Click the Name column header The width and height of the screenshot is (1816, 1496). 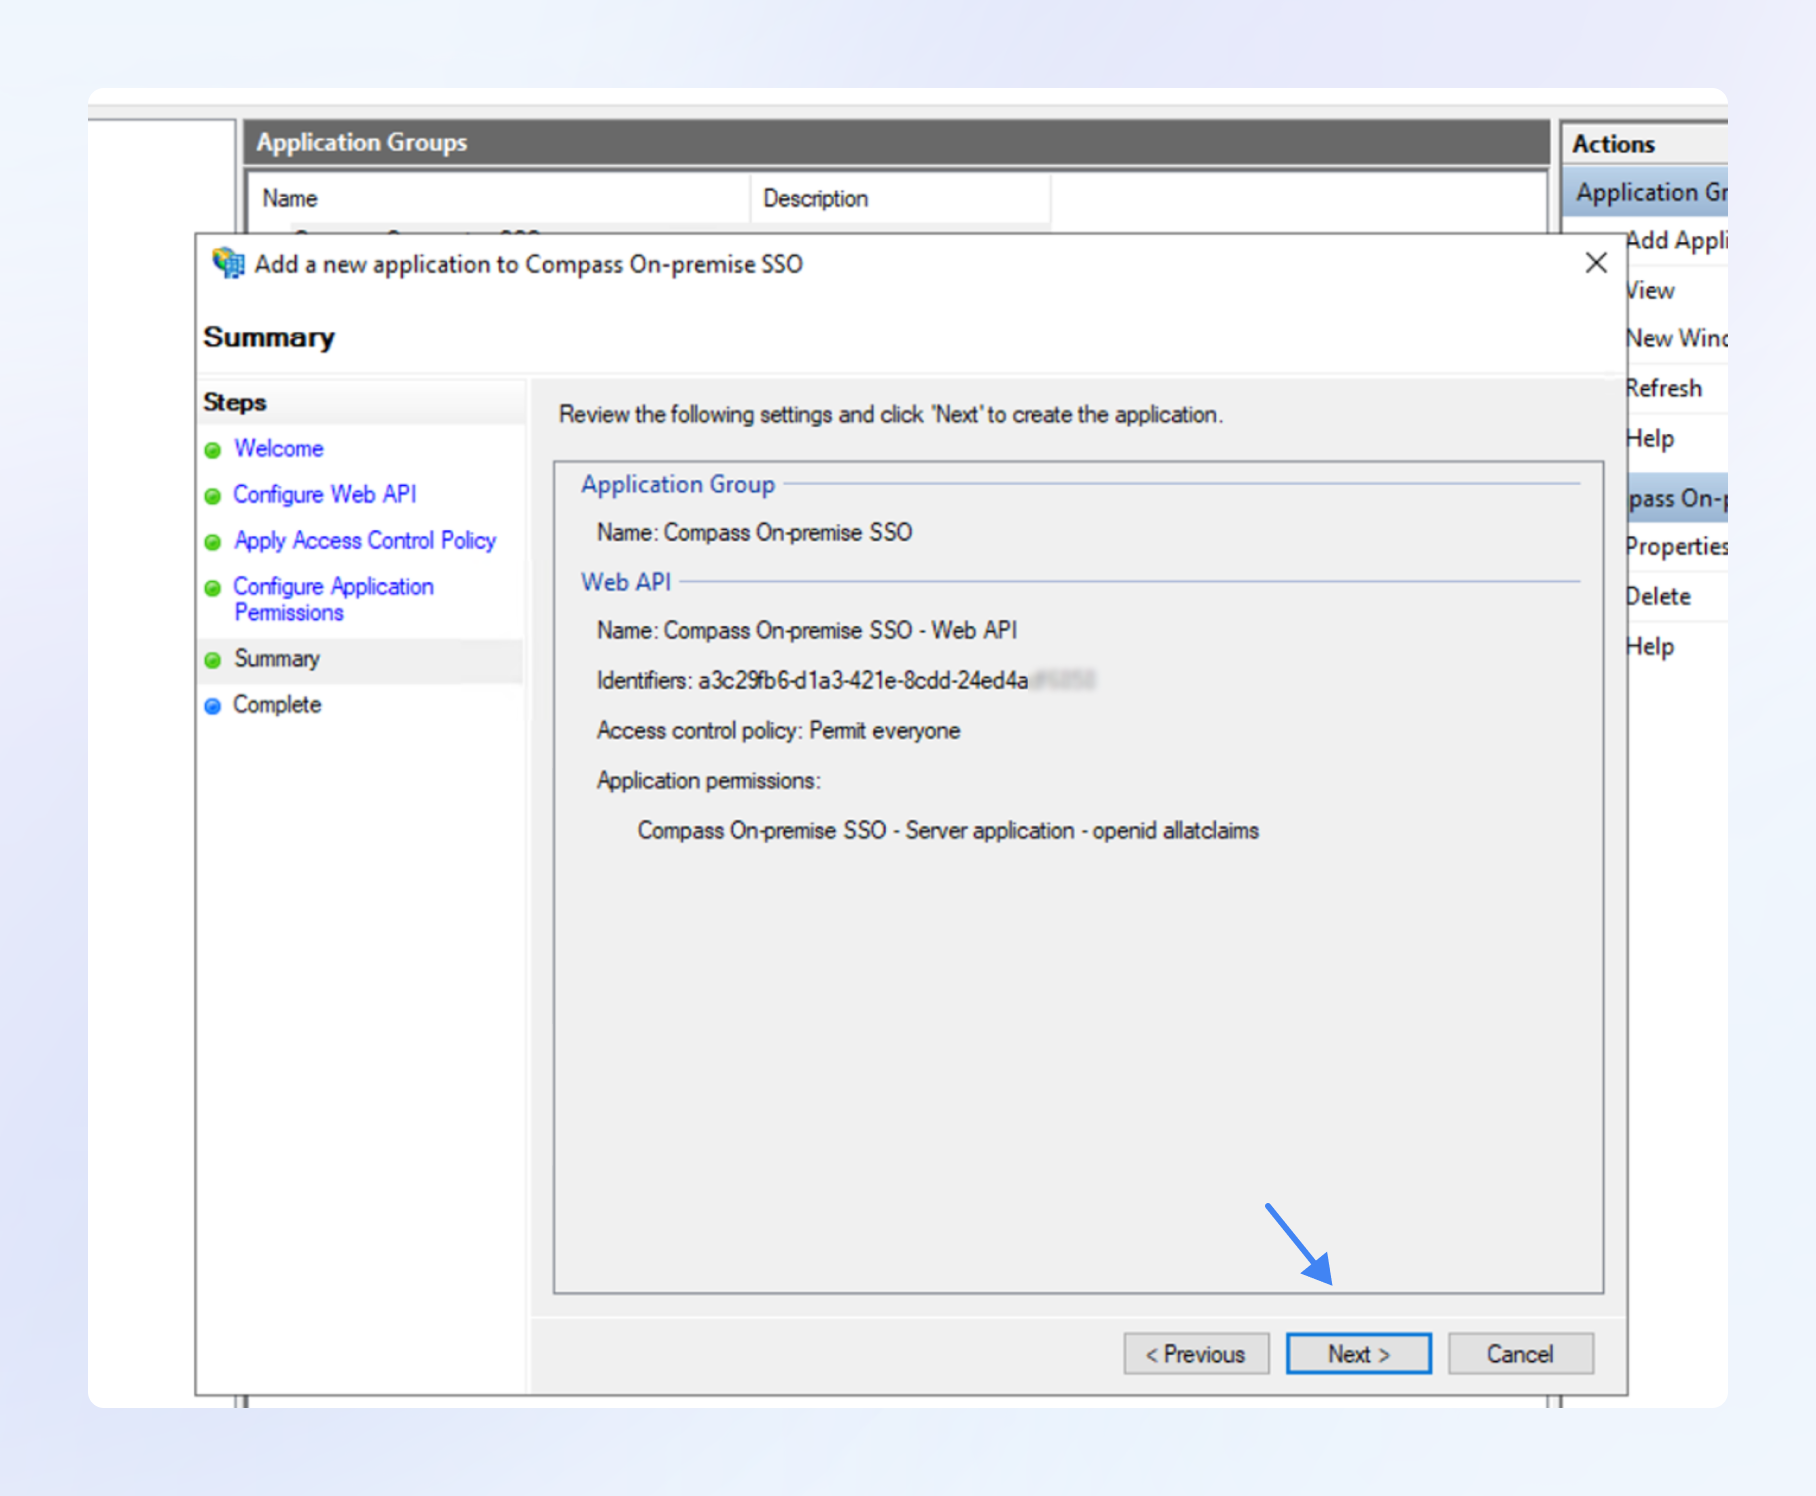coord(290,199)
